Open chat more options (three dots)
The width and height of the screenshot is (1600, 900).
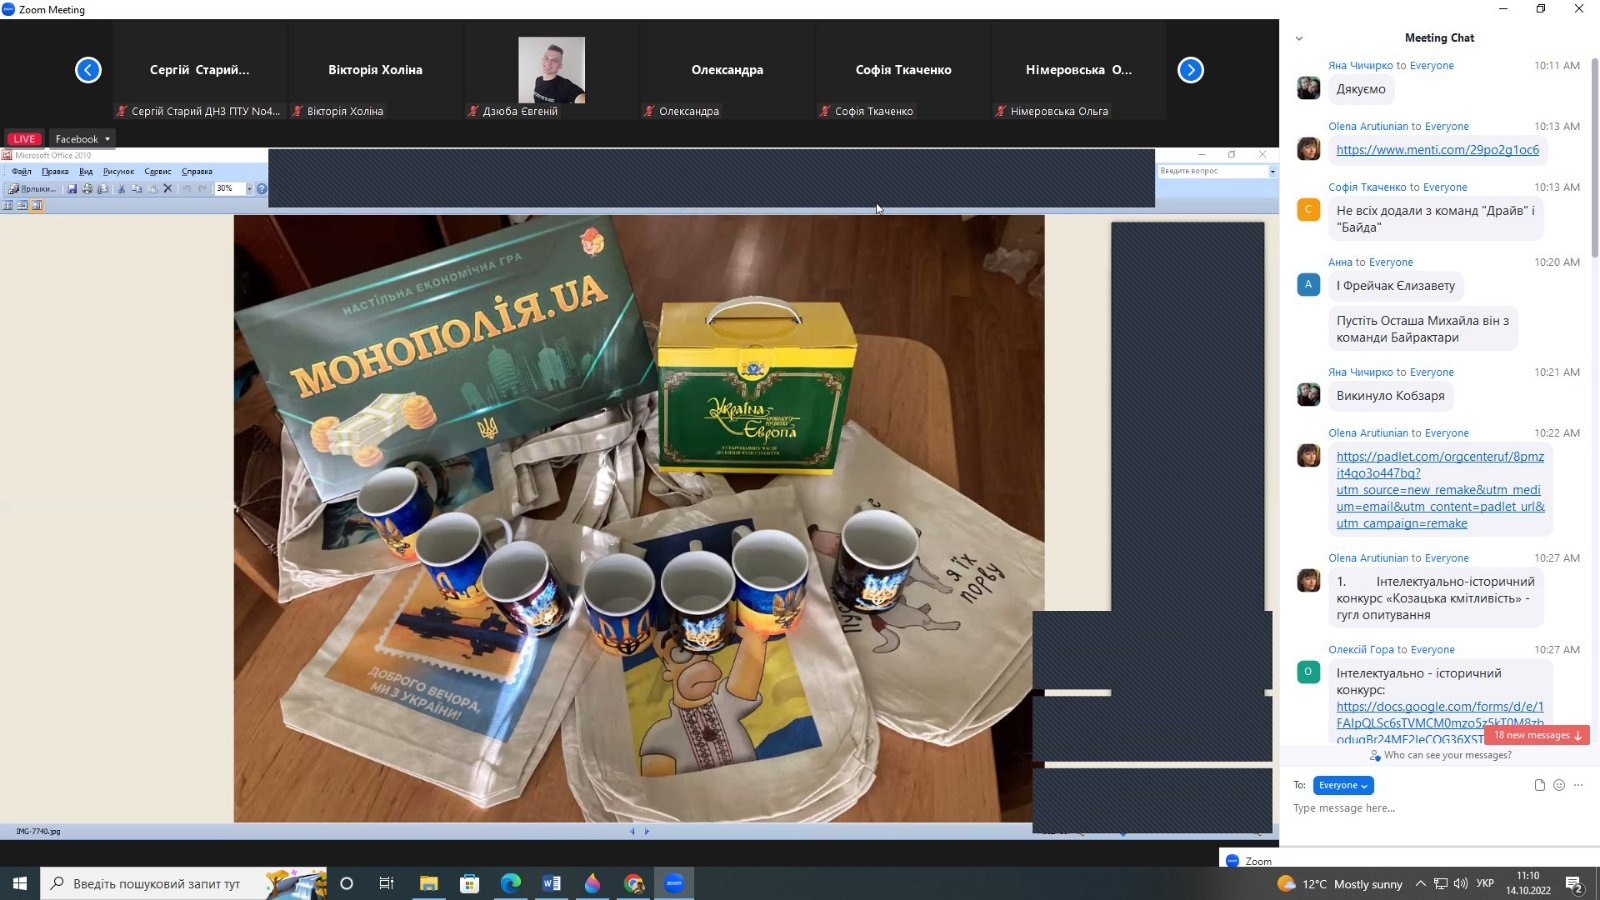[x=1578, y=785]
